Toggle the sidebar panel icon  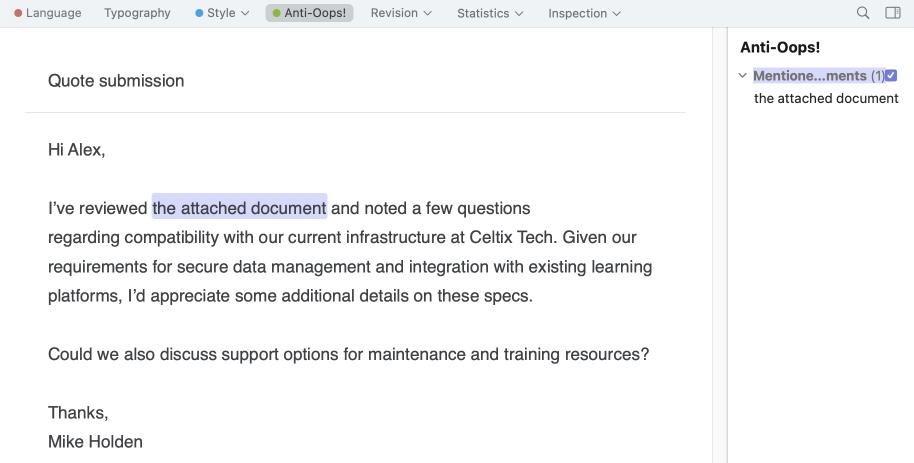pyautogui.click(x=893, y=13)
